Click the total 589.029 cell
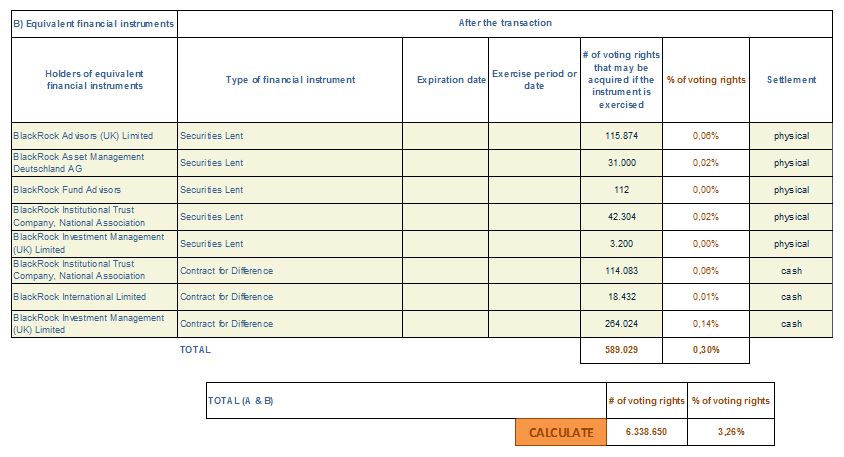Viewport: 844px width, 457px height. pyautogui.click(x=621, y=350)
